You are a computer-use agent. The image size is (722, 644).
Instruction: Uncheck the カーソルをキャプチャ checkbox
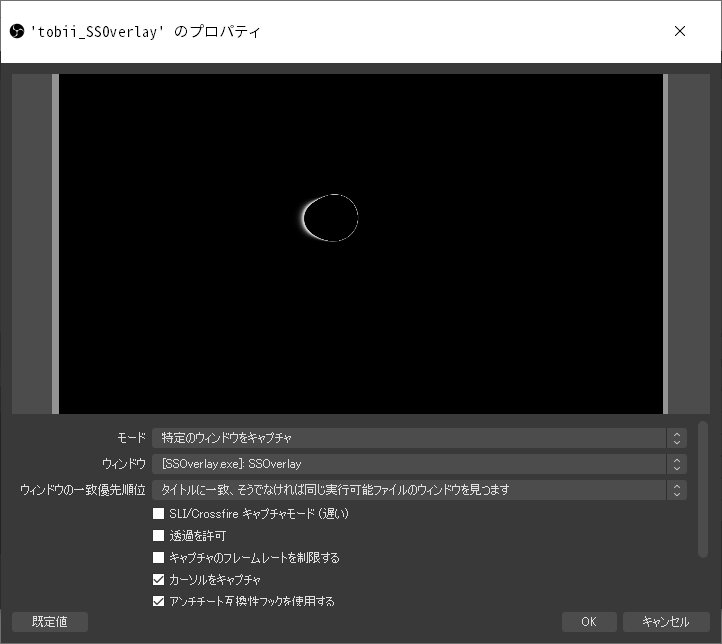coord(158,579)
